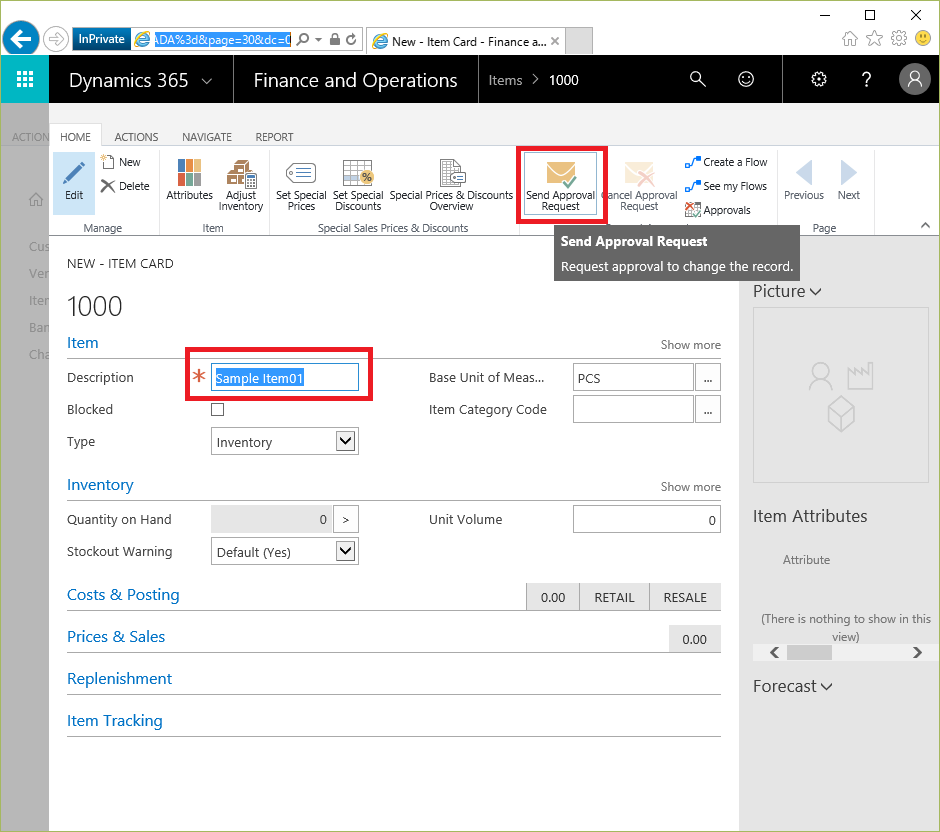Viewport: 940px width, 832px height.
Task: Expand the Forecast section
Action: [793, 686]
